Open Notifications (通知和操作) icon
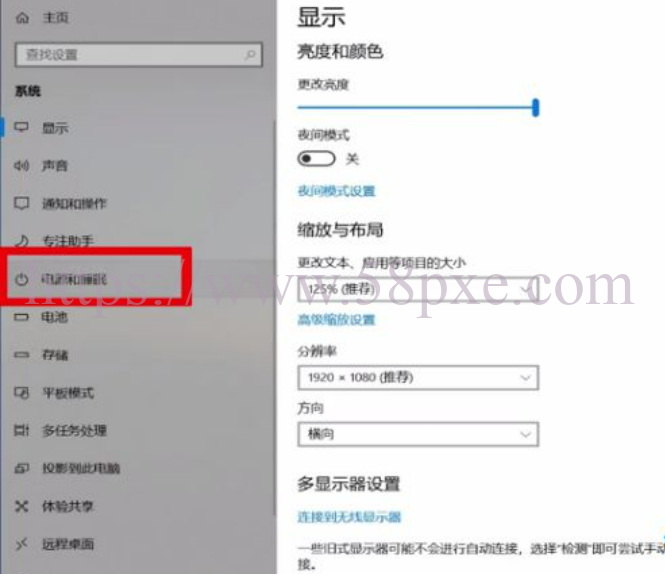Image resolution: width=665 pixels, height=574 pixels. [21, 203]
